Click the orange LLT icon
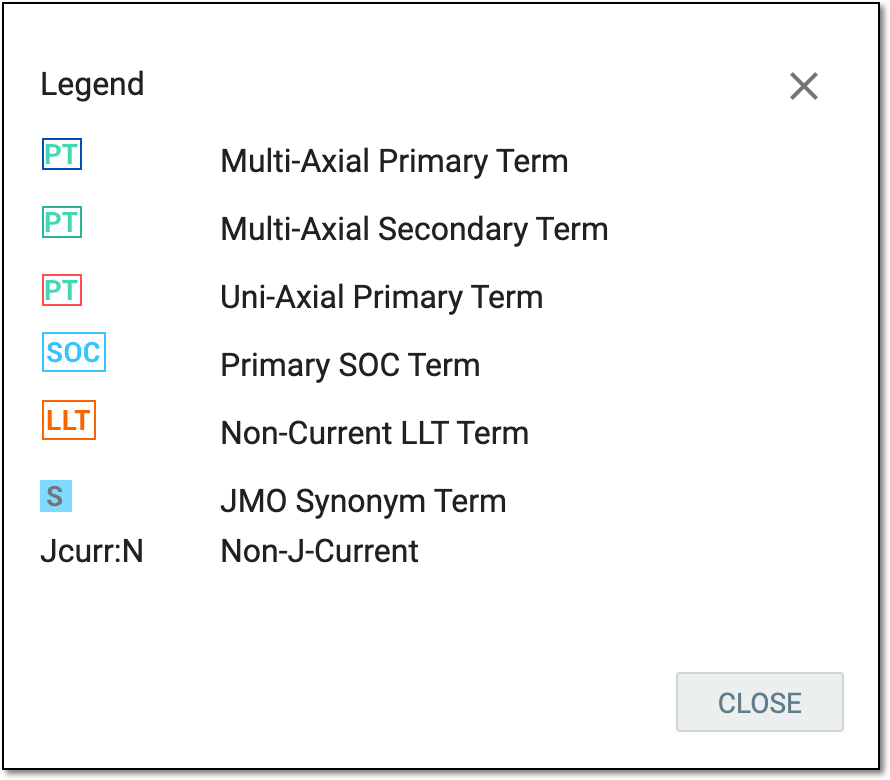Image resolution: width=890 pixels, height=780 pixels. (69, 420)
